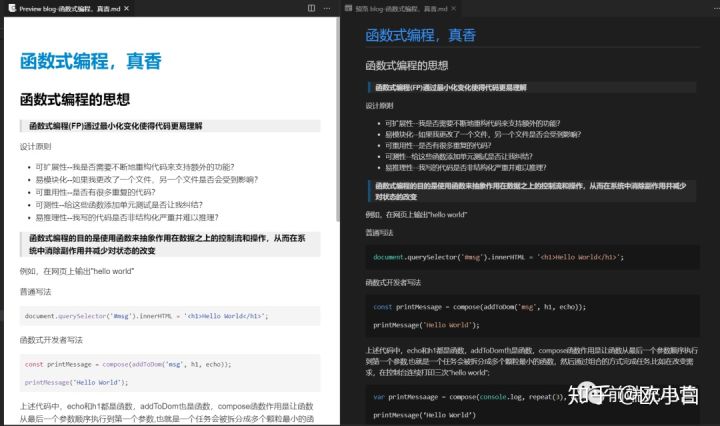Close the dark-theme 预览 blog tab

coord(454,8)
